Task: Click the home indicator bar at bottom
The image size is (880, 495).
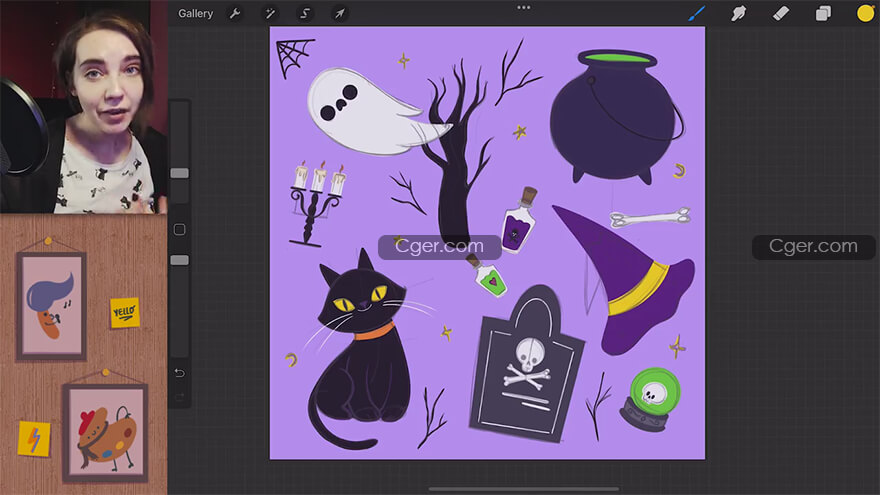Action: (523, 489)
